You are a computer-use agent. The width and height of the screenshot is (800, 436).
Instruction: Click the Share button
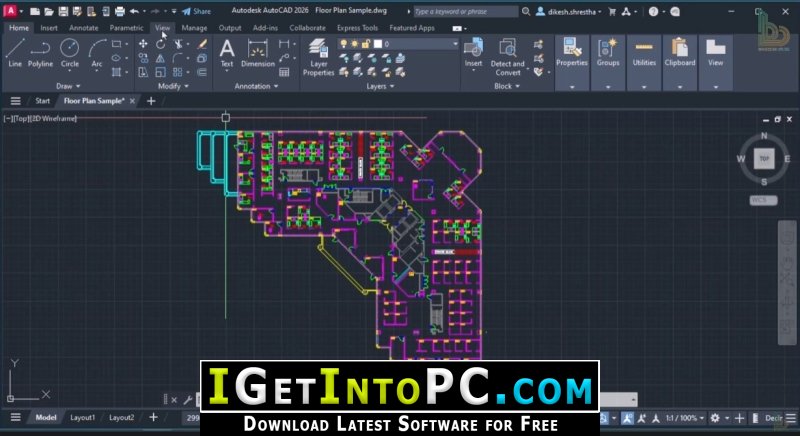[x=196, y=11]
